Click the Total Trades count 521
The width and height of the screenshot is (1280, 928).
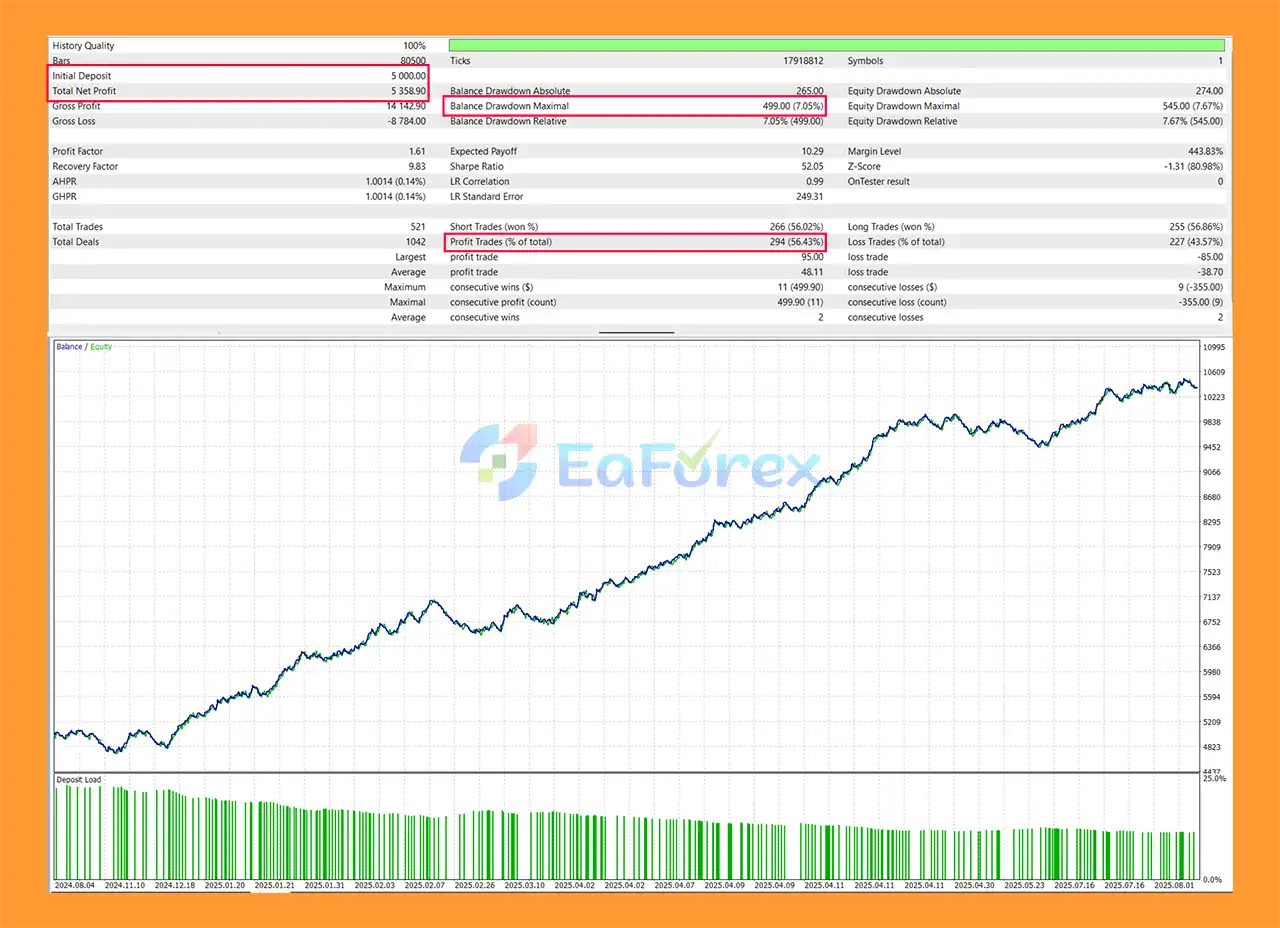click(x=420, y=226)
